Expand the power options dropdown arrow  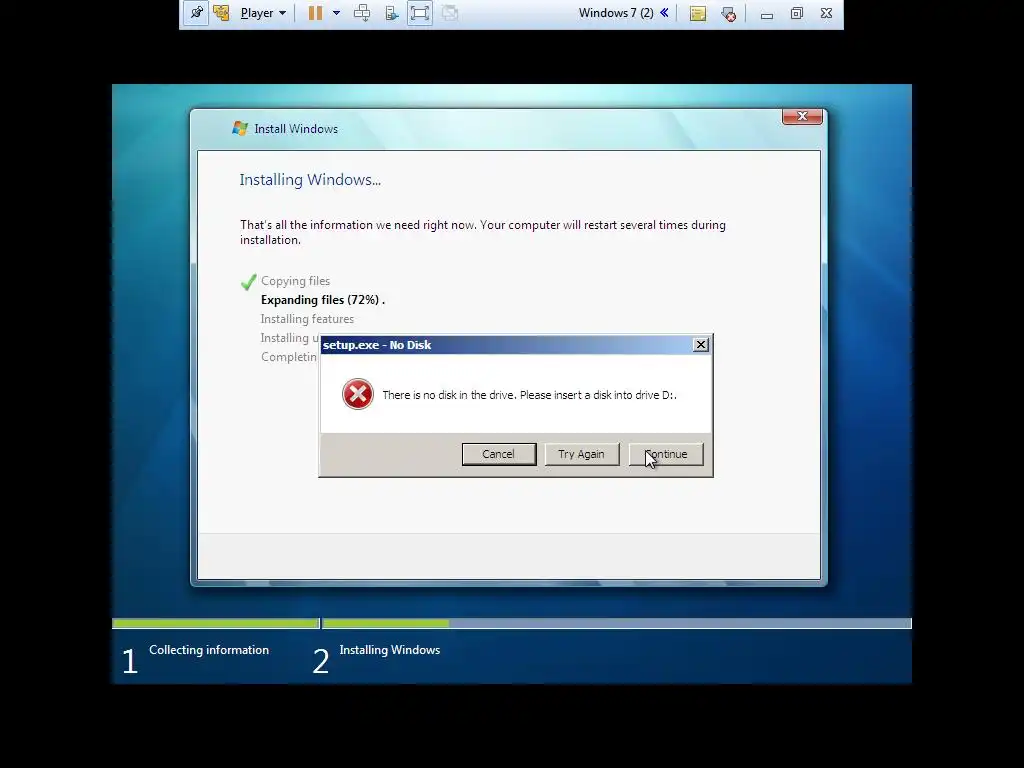336,13
